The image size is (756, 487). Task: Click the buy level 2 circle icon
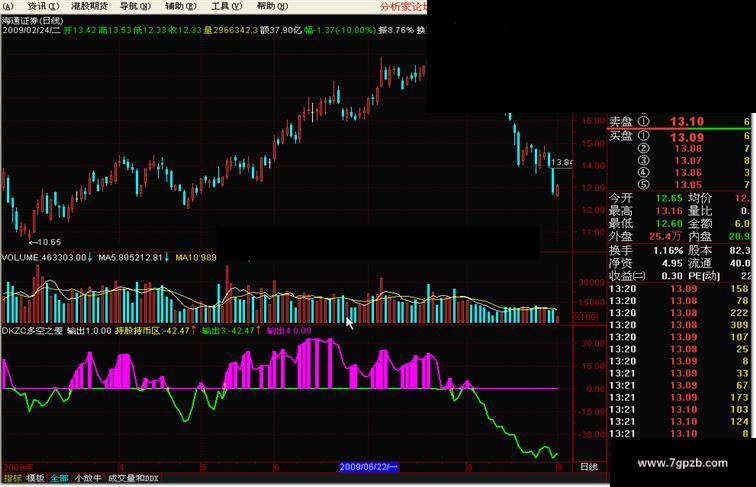(643, 149)
